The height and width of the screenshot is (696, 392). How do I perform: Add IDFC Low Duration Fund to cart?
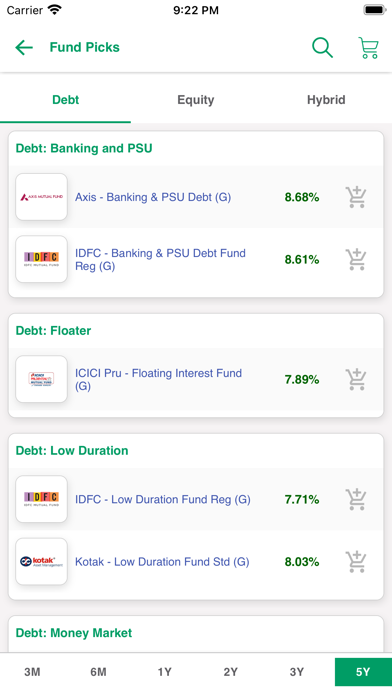pyautogui.click(x=356, y=499)
